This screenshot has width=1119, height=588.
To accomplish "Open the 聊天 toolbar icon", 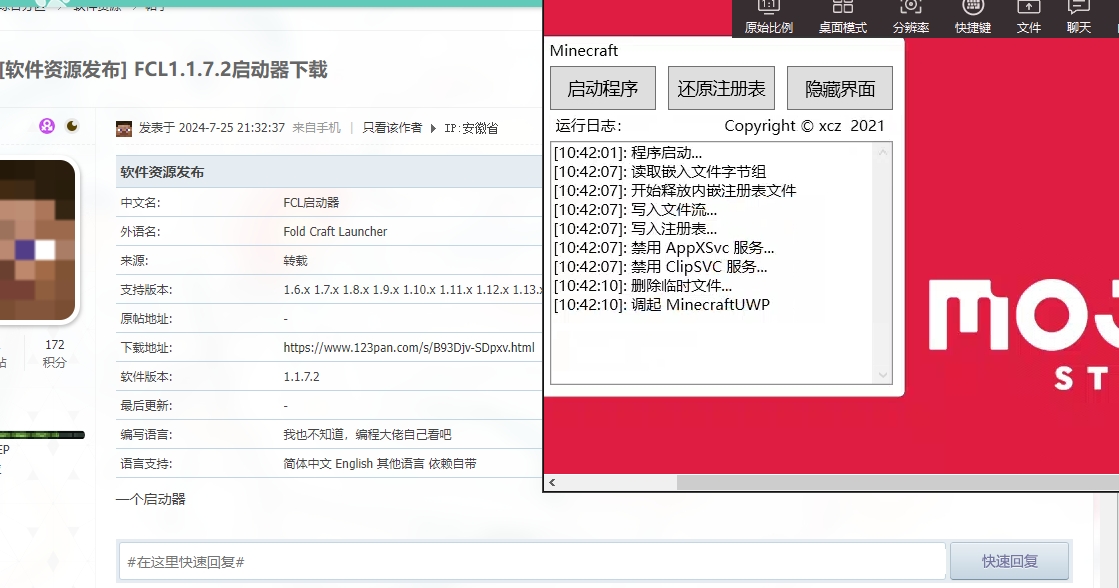I will tap(1078, 18).
